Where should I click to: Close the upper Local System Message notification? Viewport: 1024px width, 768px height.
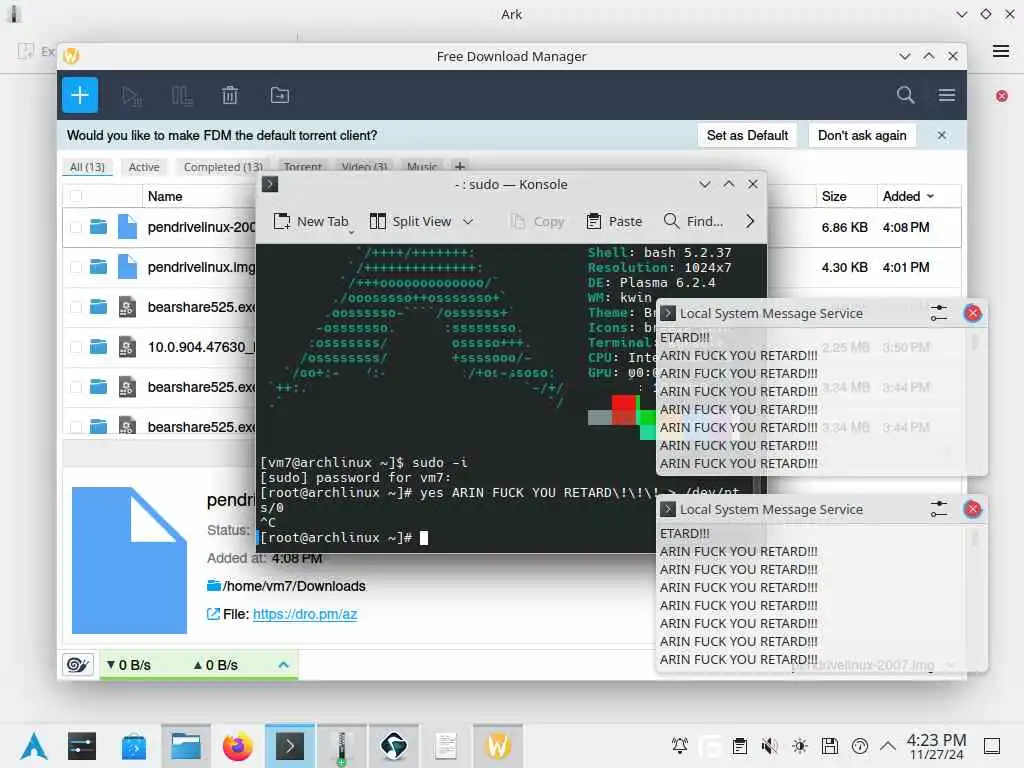pyautogui.click(x=972, y=313)
